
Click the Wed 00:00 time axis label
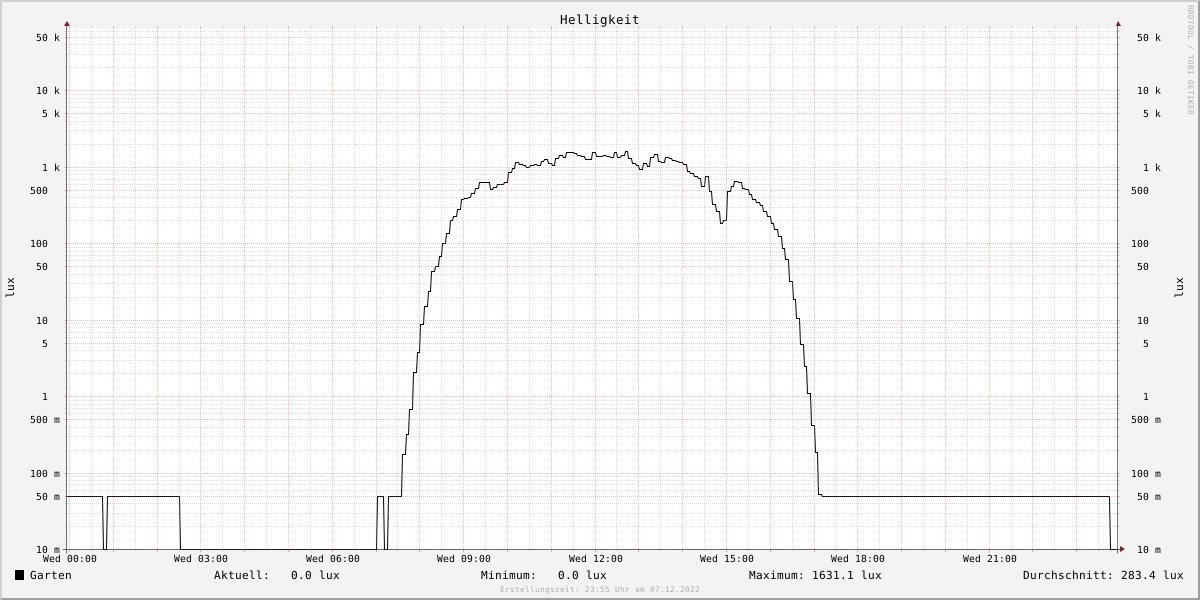pos(70,559)
